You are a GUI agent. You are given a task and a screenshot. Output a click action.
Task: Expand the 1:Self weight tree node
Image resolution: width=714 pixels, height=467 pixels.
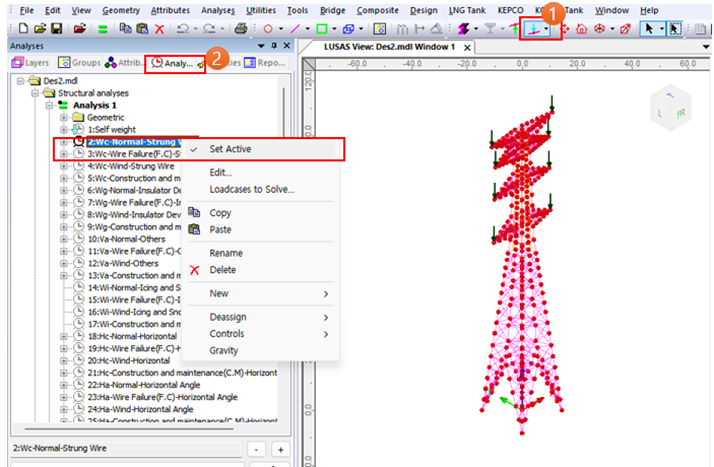tap(64, 129)
